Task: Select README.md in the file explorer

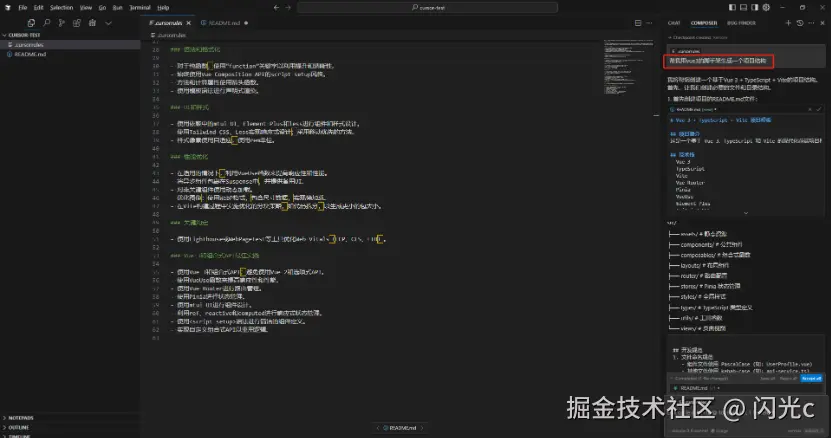Action: tap(70, 54)
